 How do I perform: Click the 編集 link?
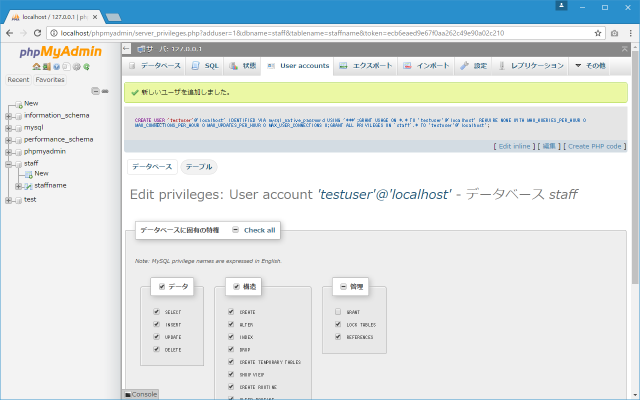pos(549,146)
